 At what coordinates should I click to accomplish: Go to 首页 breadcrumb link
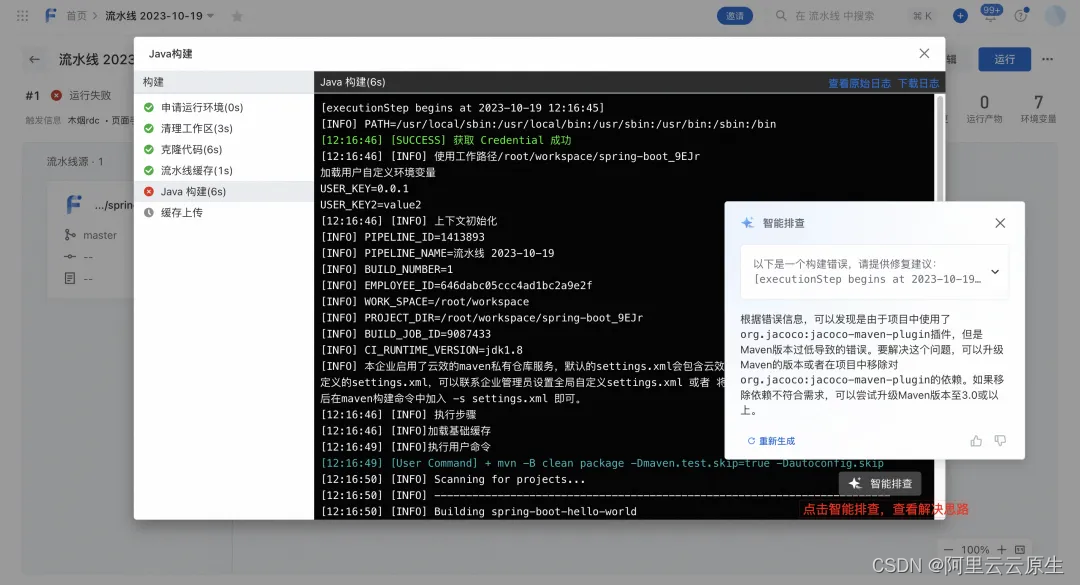76,16
